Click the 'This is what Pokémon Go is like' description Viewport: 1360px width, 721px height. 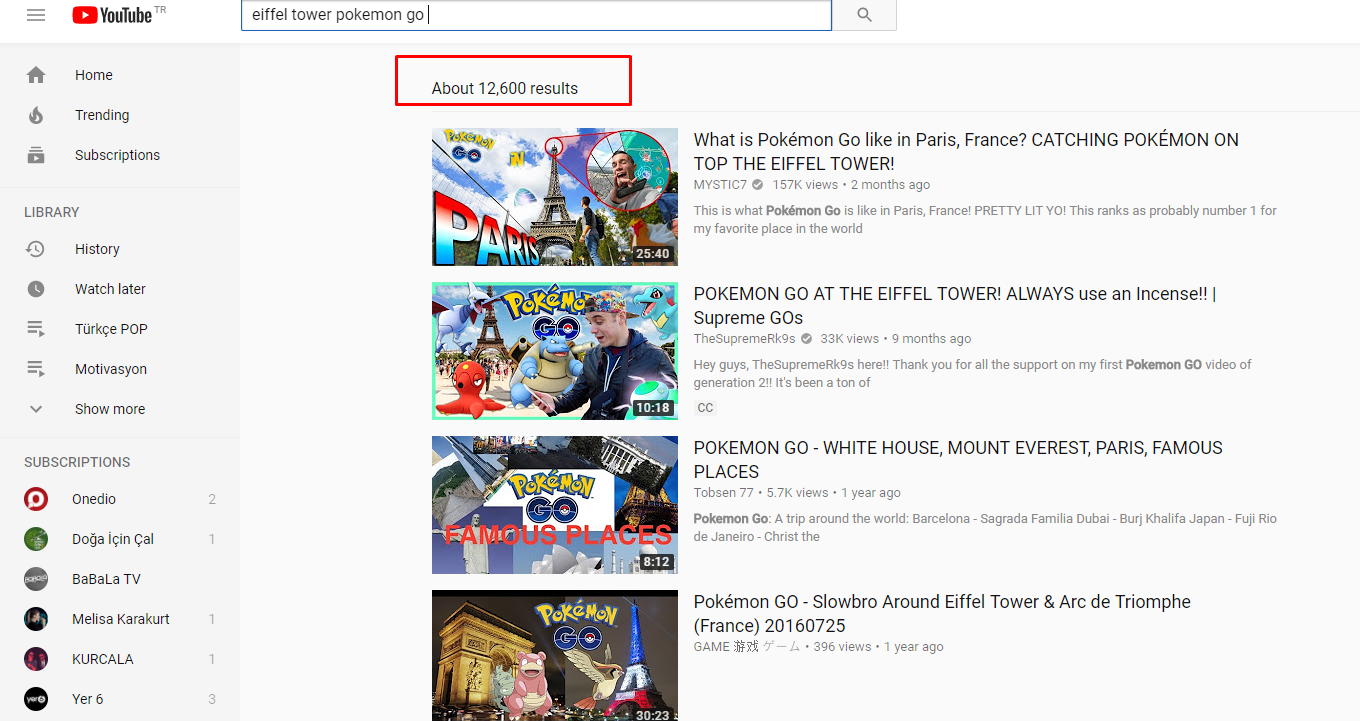[985, 220]
